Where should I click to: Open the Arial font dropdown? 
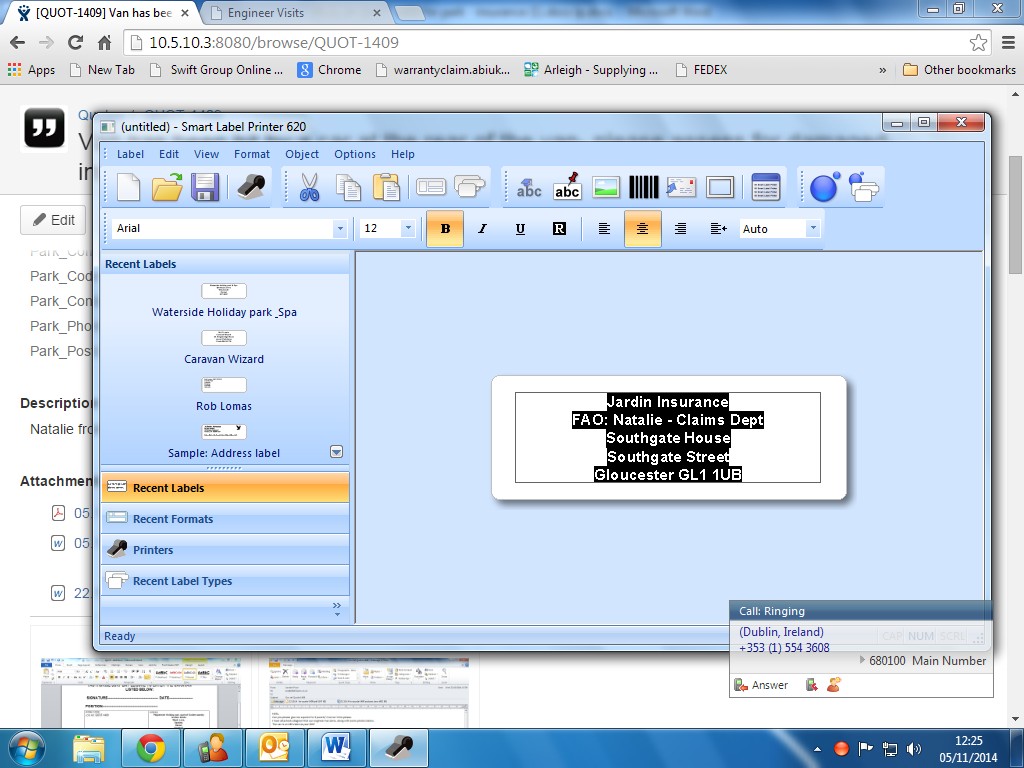click(340, 229)
